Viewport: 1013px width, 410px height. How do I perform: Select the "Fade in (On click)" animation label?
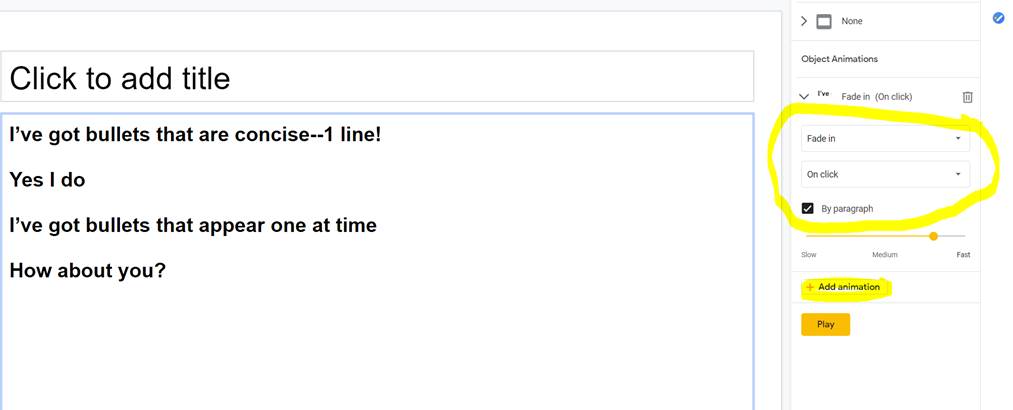pos(876,97)
